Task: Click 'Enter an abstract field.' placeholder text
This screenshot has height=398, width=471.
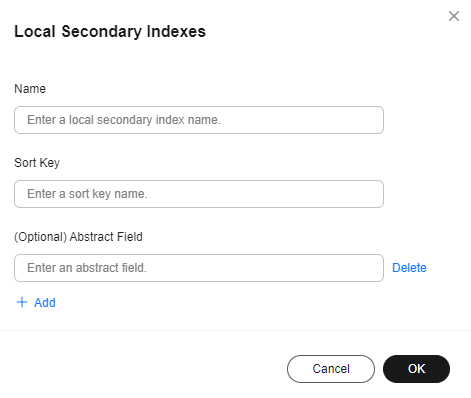Action: [x=87, y=268]
